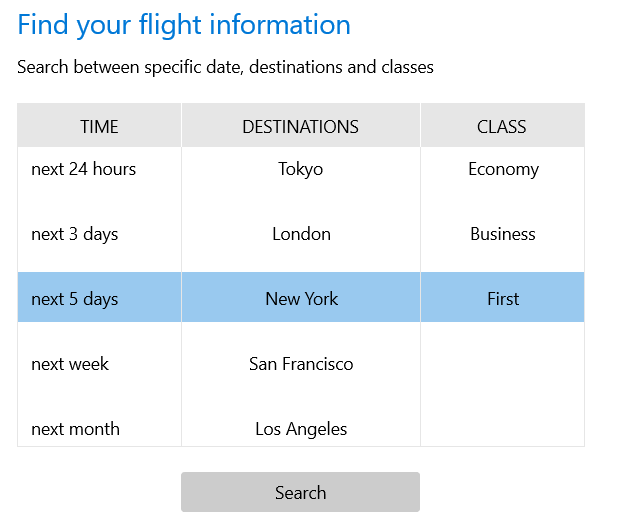Select 'next month' in the TIME list
Viewport: 631px width, 530px height.
click(x=75, y=429)
